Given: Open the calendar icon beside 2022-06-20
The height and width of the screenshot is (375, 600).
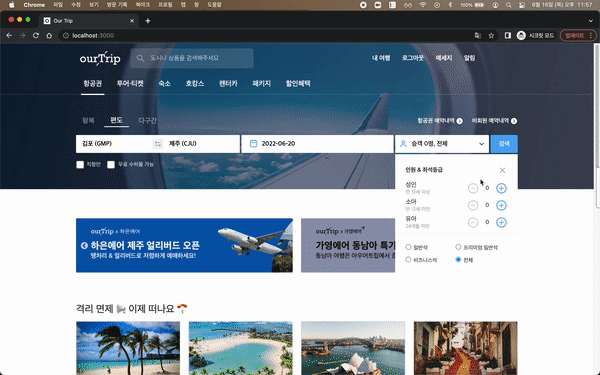Looking at the screenshot, I should (253, 143).
